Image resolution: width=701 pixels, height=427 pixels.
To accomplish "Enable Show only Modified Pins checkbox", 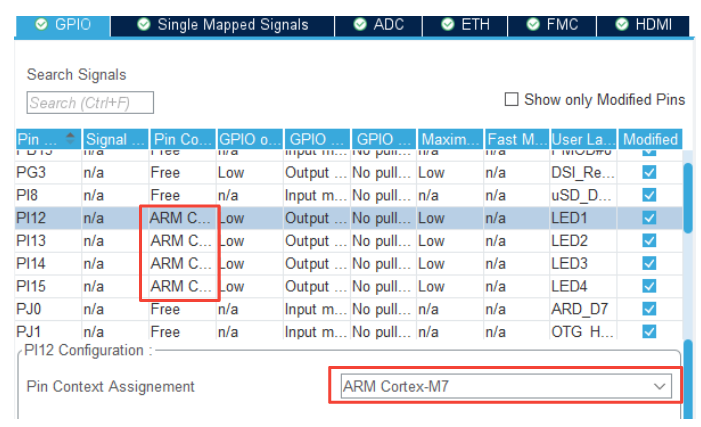I will pyautogui.click(x=512, y=99).
